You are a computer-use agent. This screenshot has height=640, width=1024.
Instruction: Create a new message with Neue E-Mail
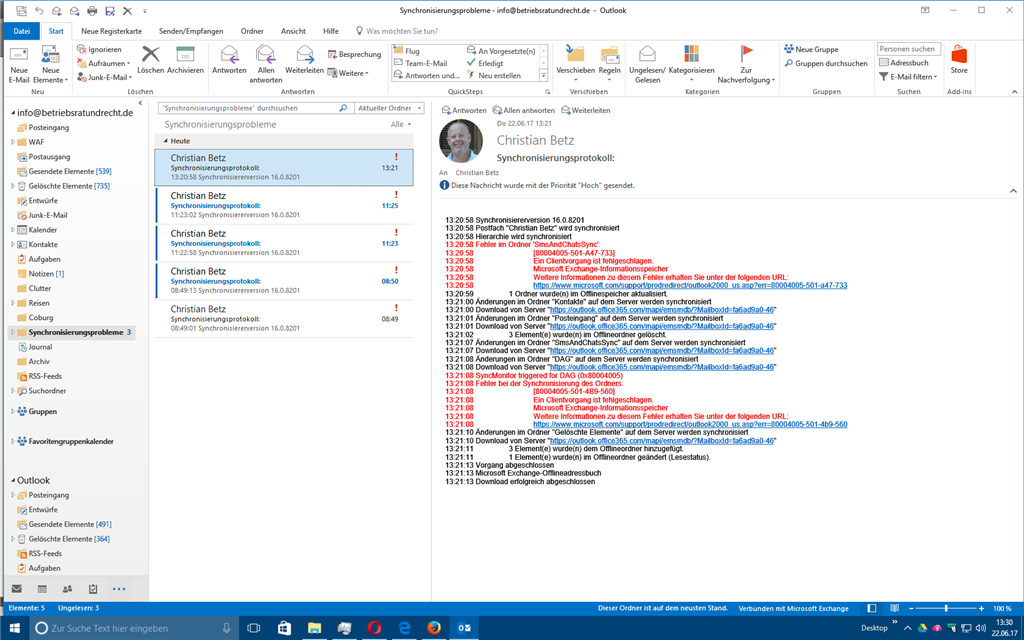(x=19, y=65)
